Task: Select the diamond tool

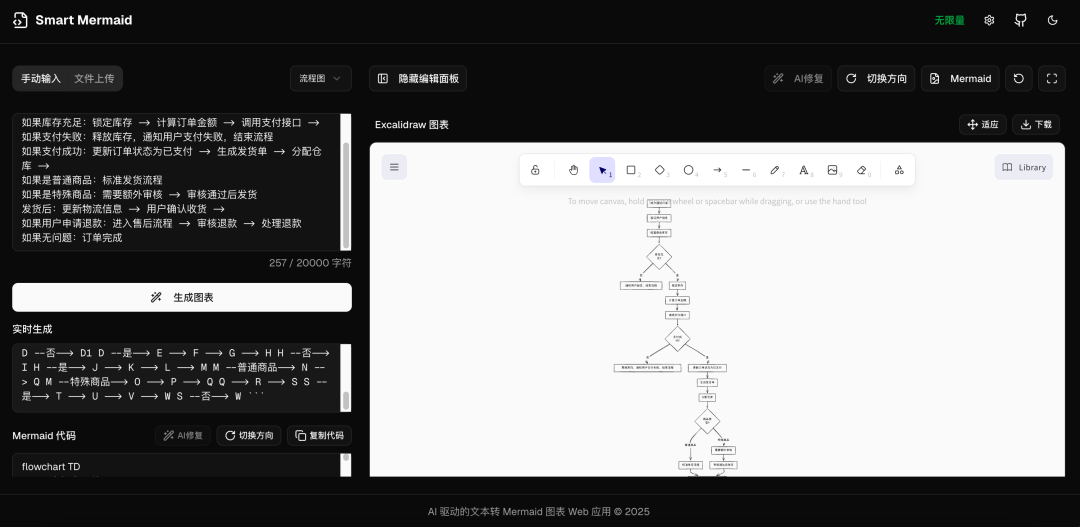Action: 660,170
